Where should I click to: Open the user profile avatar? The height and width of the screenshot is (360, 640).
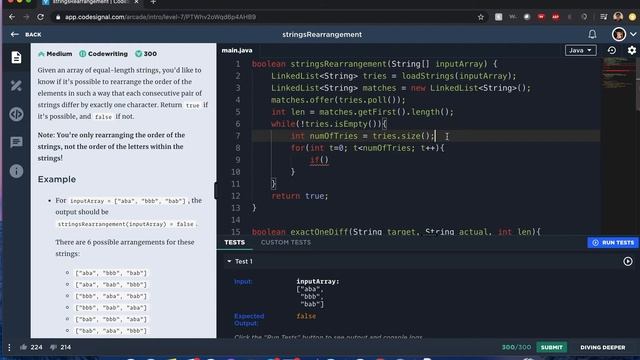619,34
